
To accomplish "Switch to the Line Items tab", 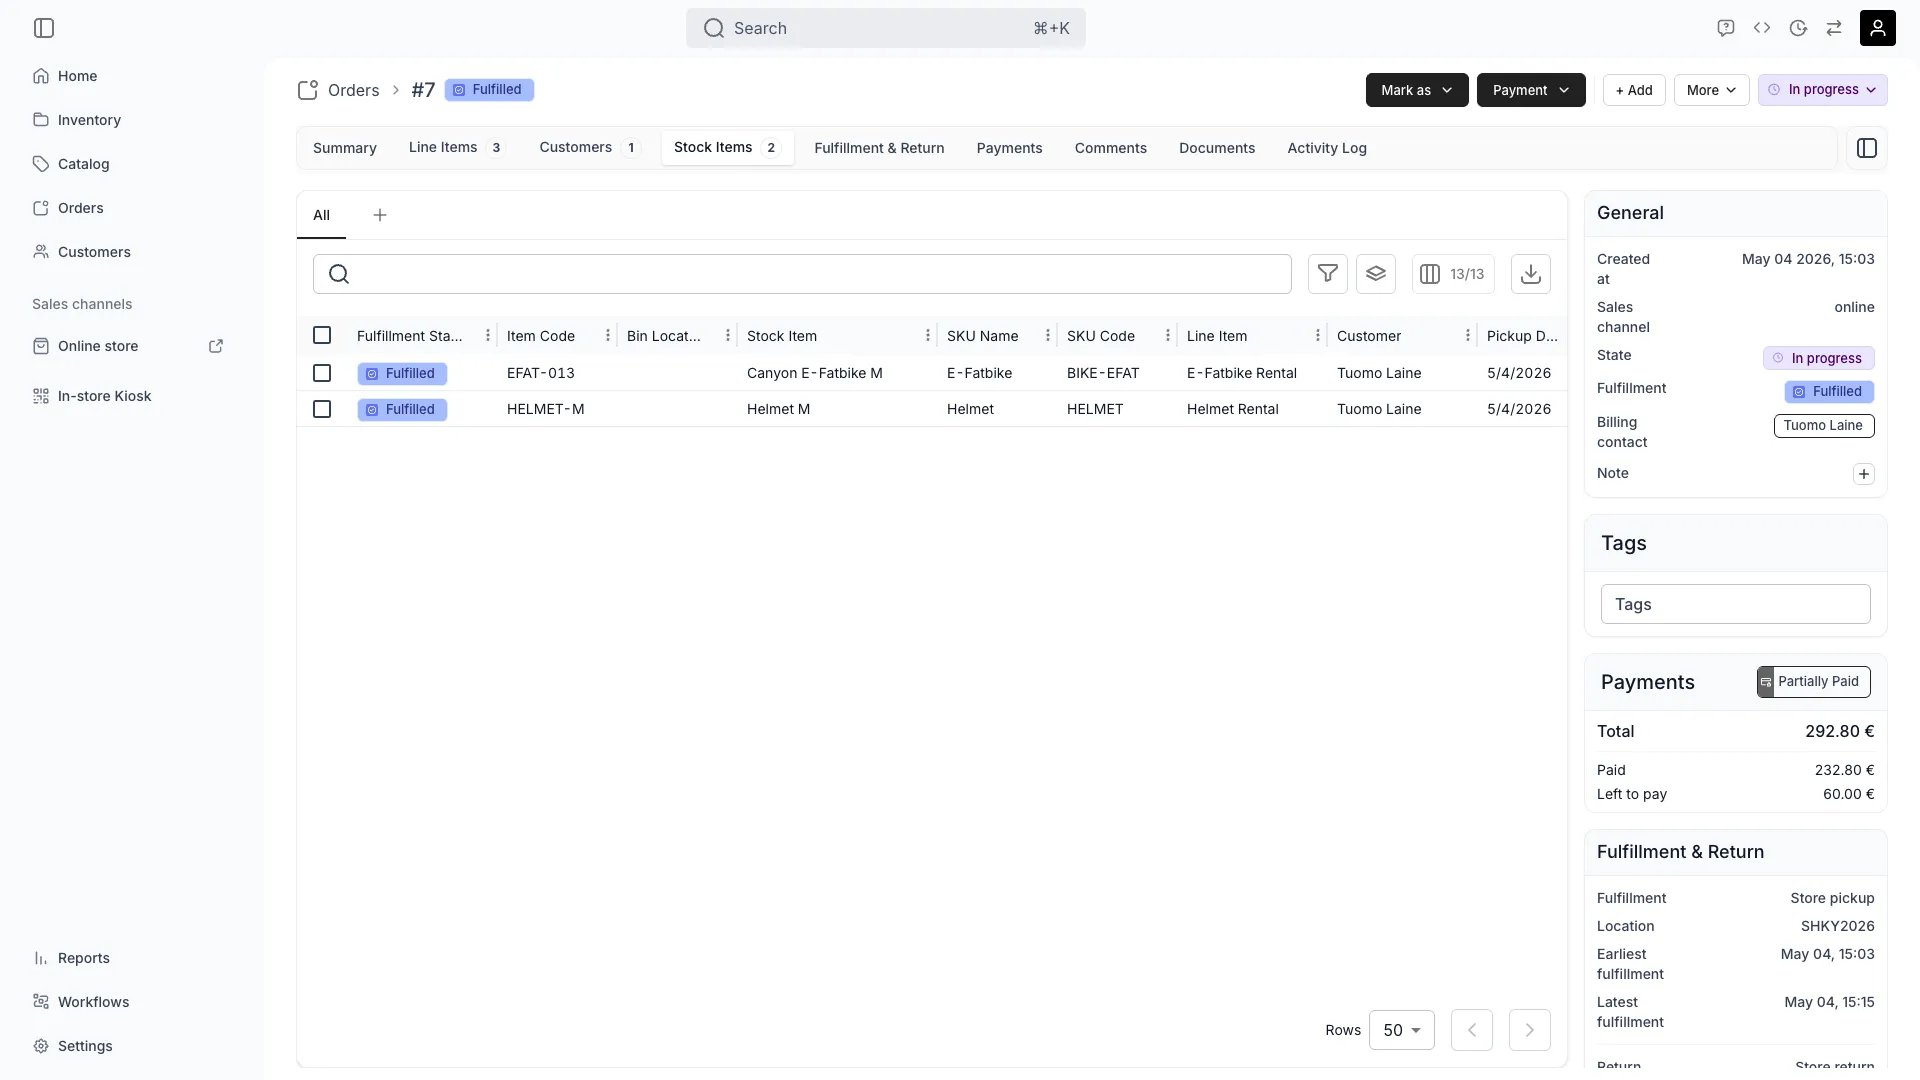I will tap(457, 148).
